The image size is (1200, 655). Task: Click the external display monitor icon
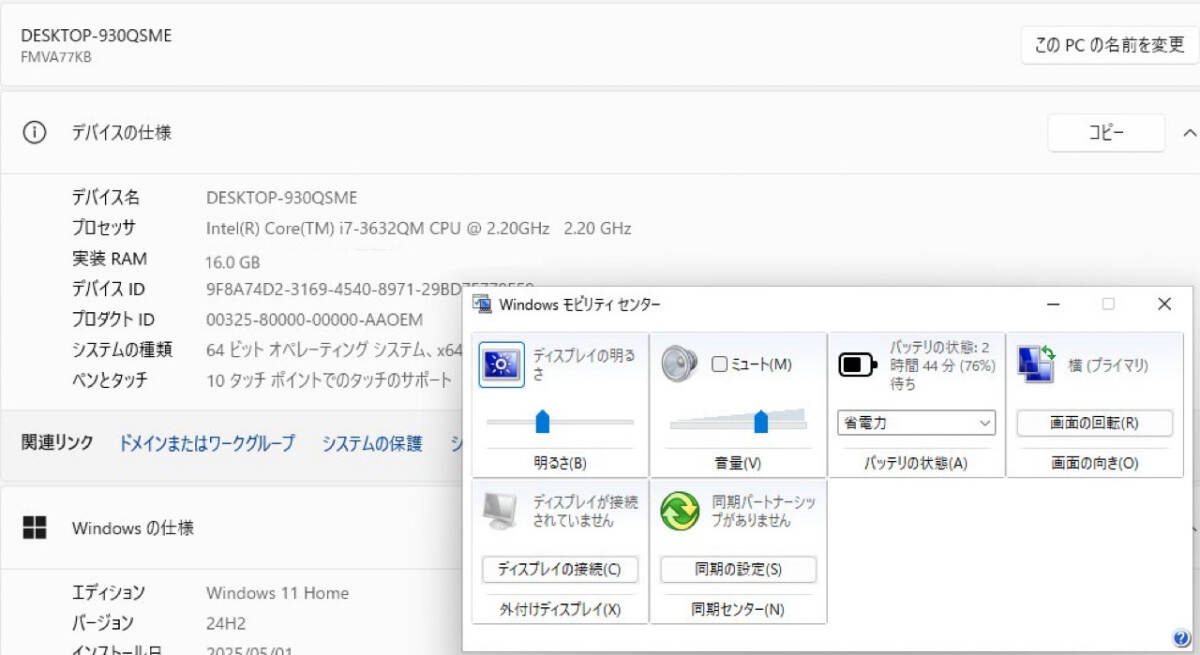coord(501,510)
